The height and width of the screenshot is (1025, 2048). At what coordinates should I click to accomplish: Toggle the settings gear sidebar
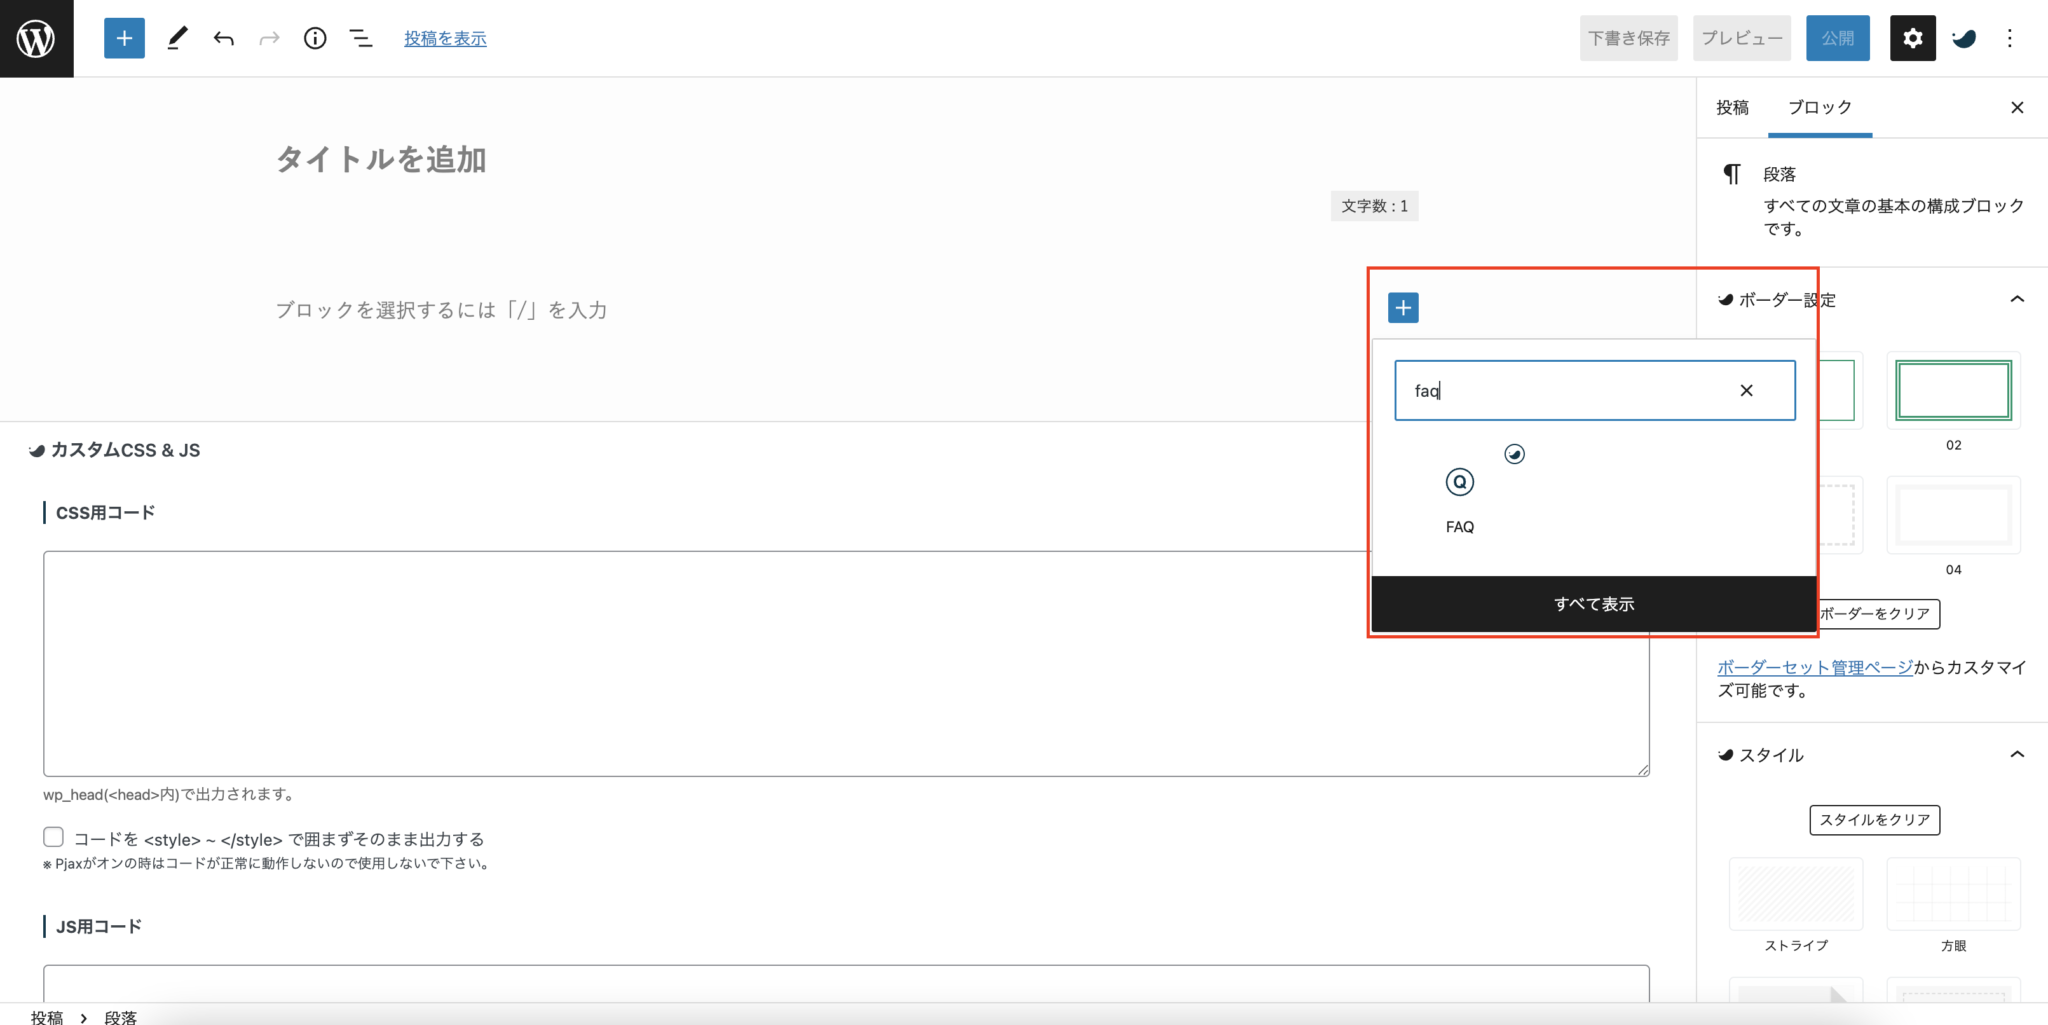tap(1912, 38)
